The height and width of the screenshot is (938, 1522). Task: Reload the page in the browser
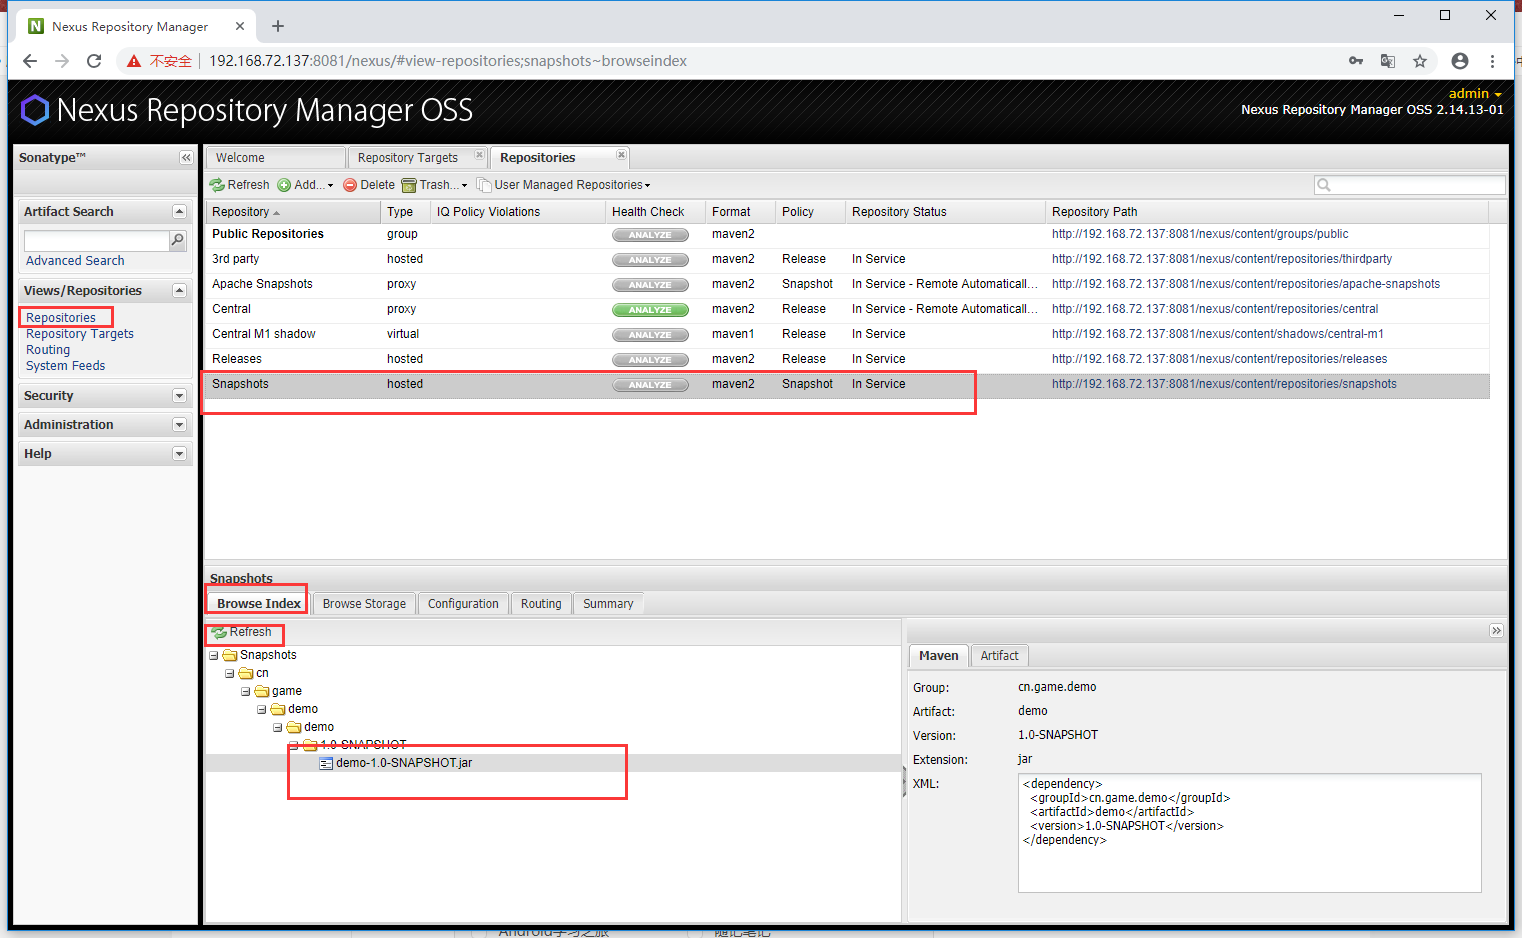pyautogui.click(x=94, y=61)
